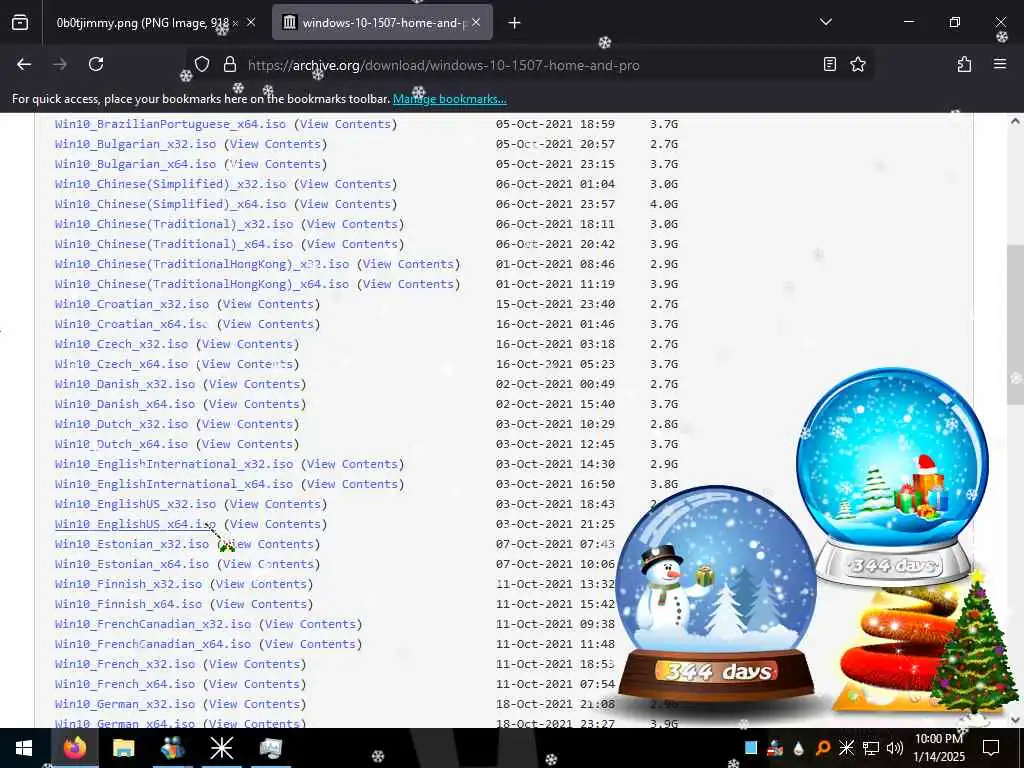Open File Explorer from taskbar
1024x768 pixels.
pyautogui.click(x=123, y=748)
